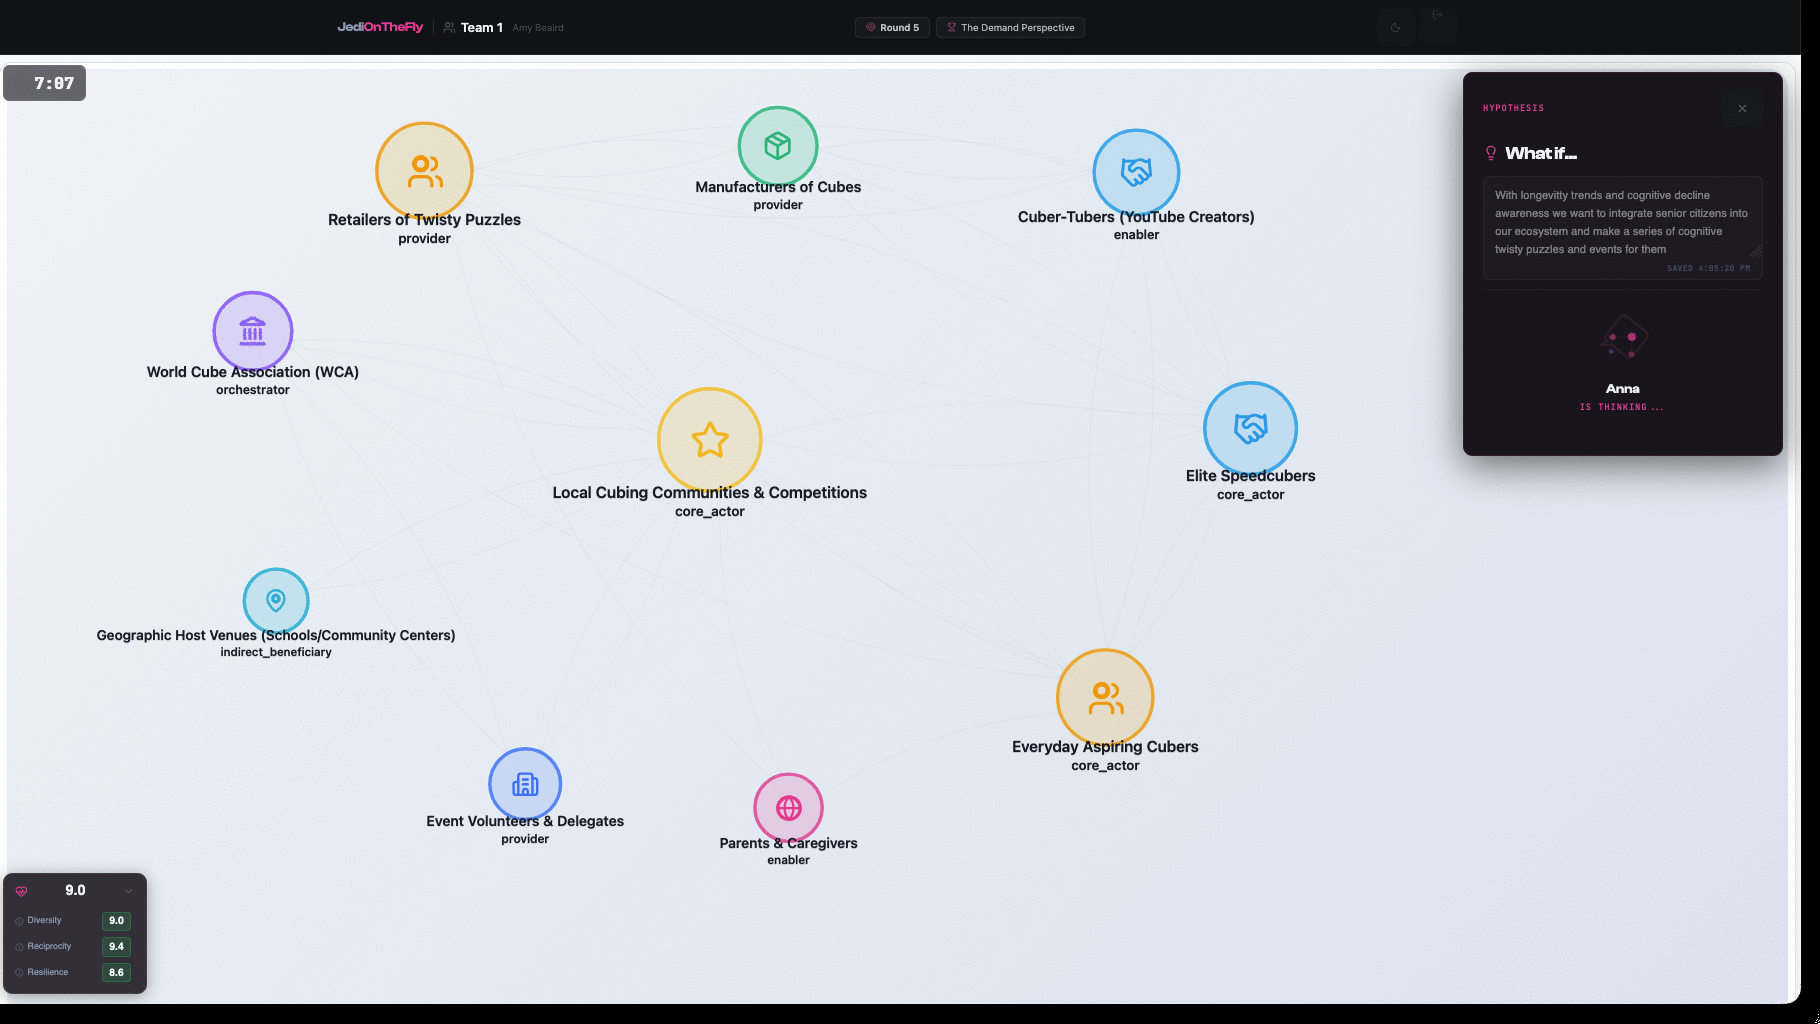
Task: Click the Elite Speedcubers handshake node
Action: (1250, 428)
